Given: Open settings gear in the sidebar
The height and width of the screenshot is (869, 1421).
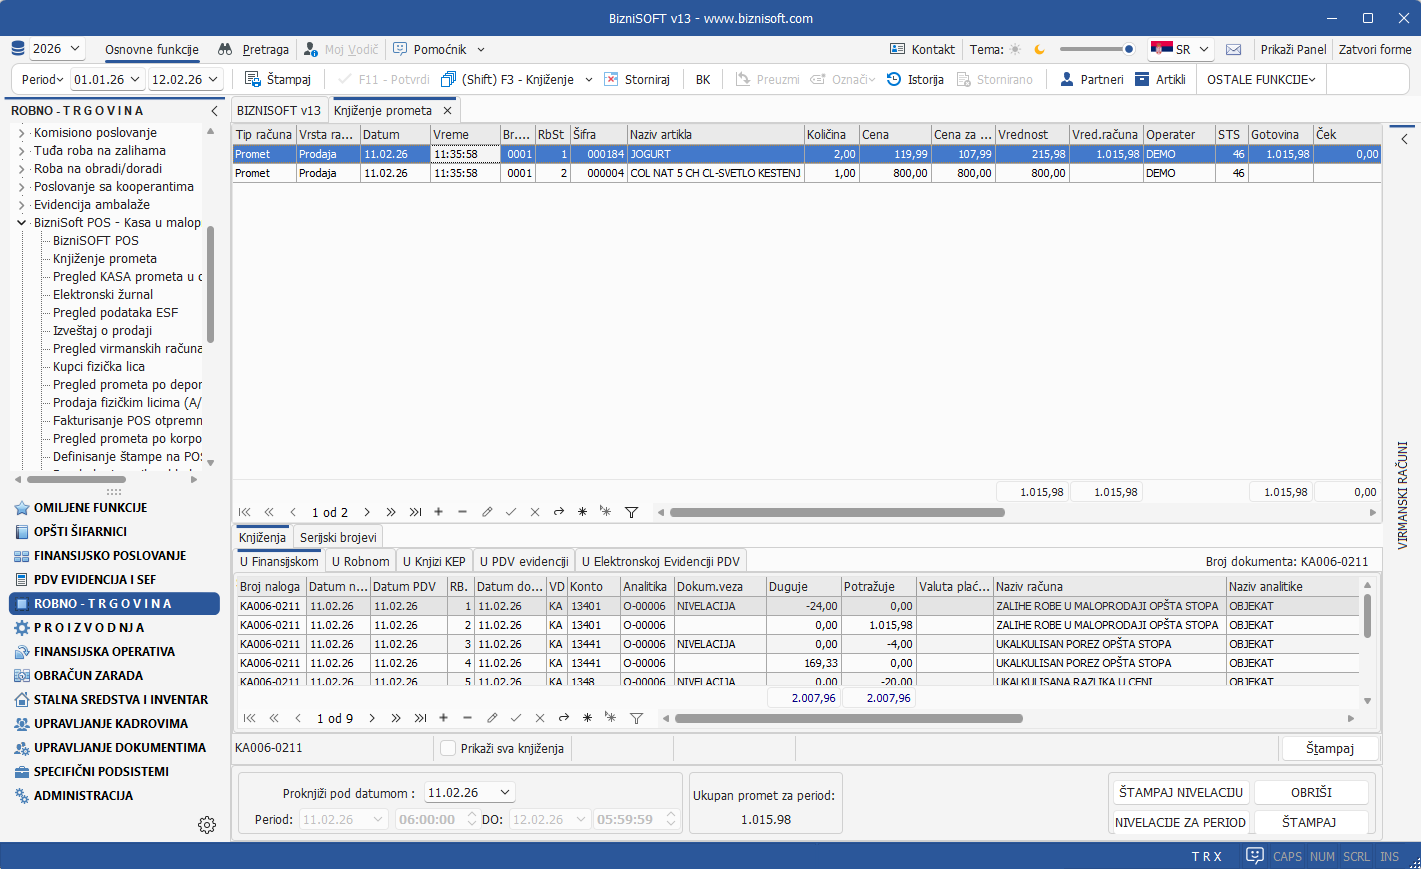Looking at the screenshot, I should [x=207, y=825].
